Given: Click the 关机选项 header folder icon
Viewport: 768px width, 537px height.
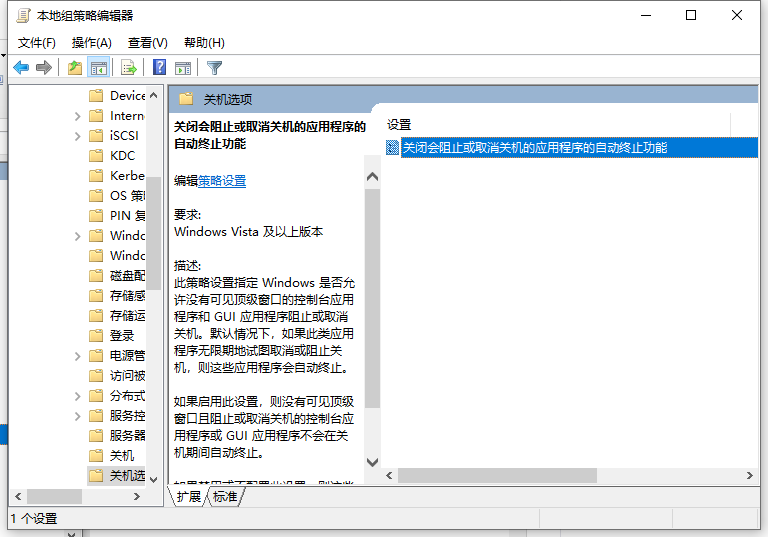Looking at the screenshot, I should coord(186,99).
